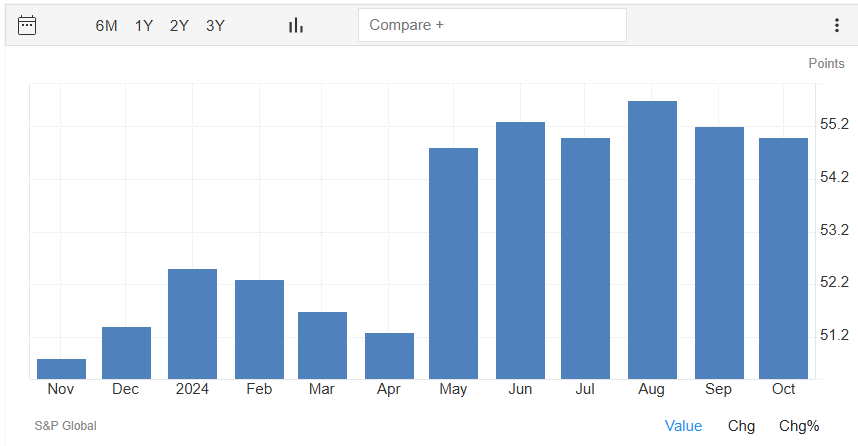Click the Jun bar in chart

pos(520,251)
